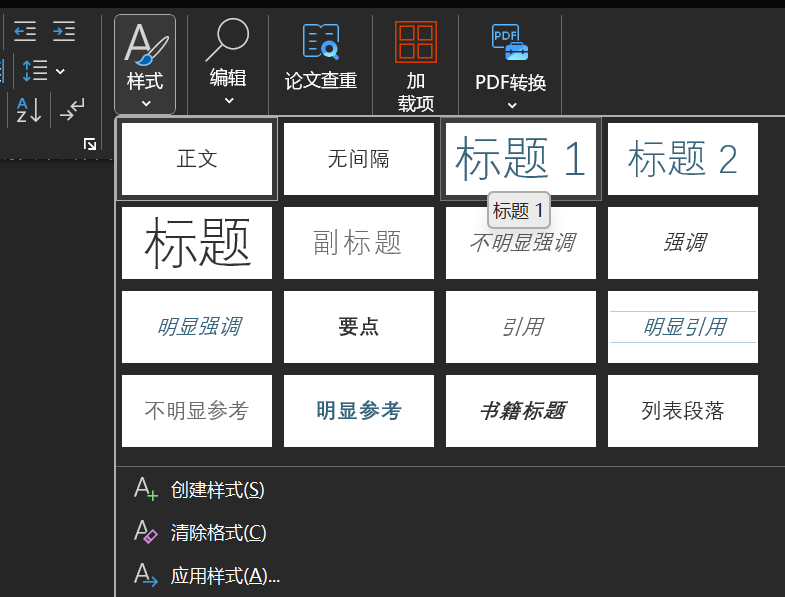Apply the large 标题 title style
The width and height of the screenshot is (785, 597).
(x=197, y=243)
